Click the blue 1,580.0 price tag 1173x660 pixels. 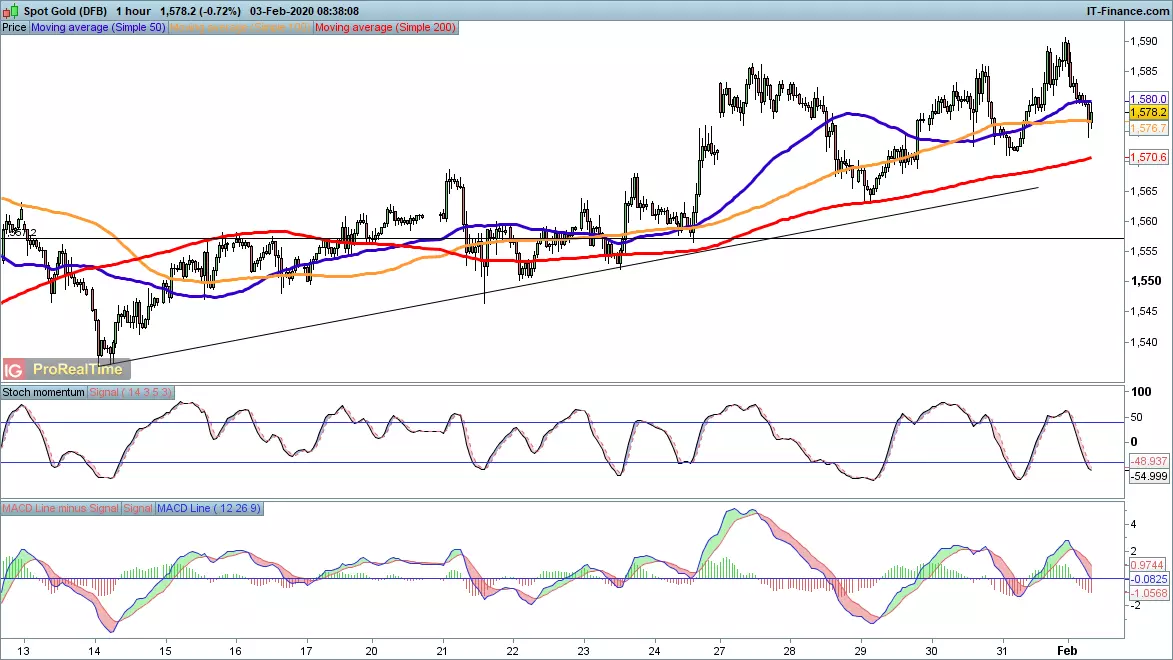(1148, 99)
